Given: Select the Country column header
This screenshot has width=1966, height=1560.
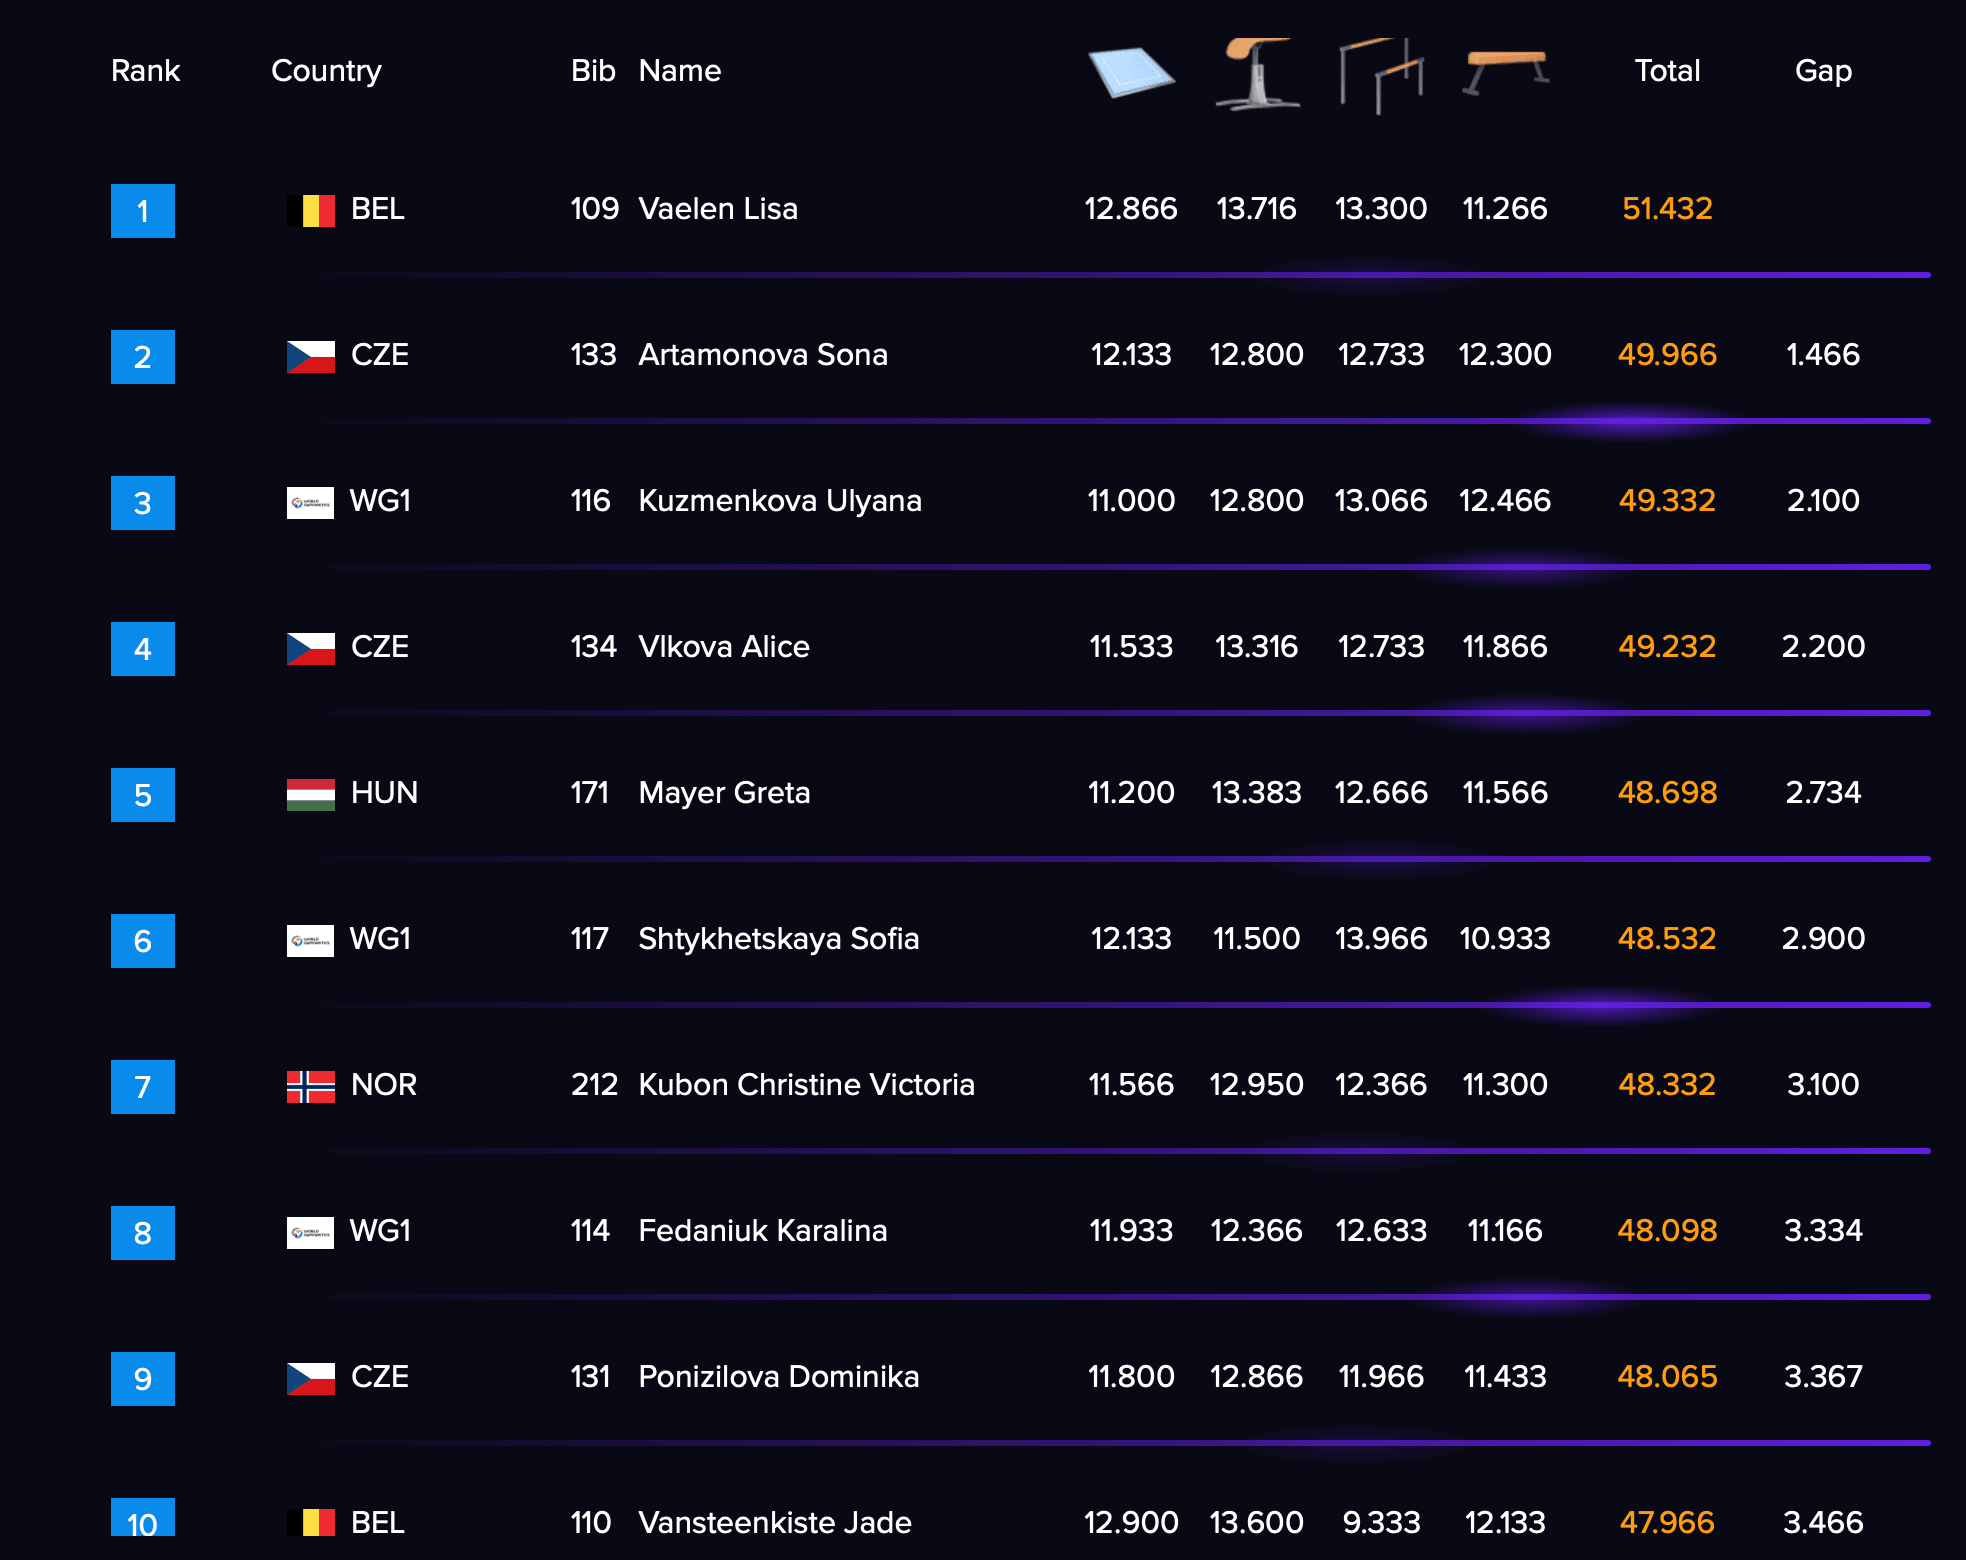Looking at the screenshot, I should tap(326, 71).
